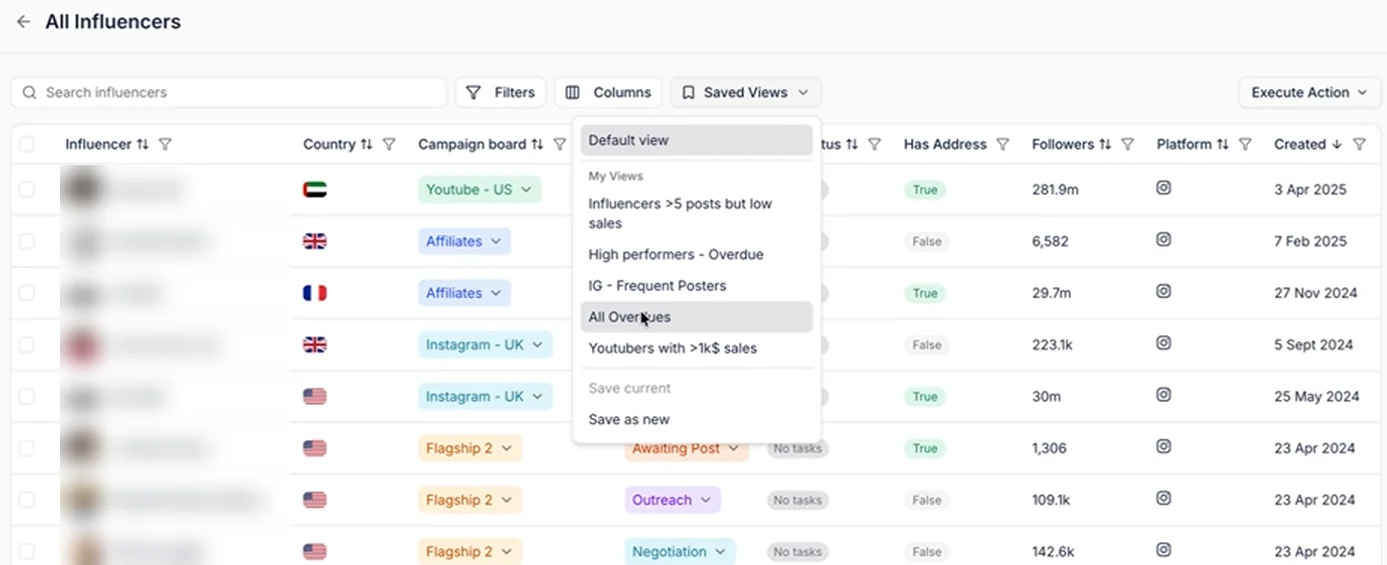
Task: Select checkbox for the 25 May 2024 row
Action: tap(26, 396)
